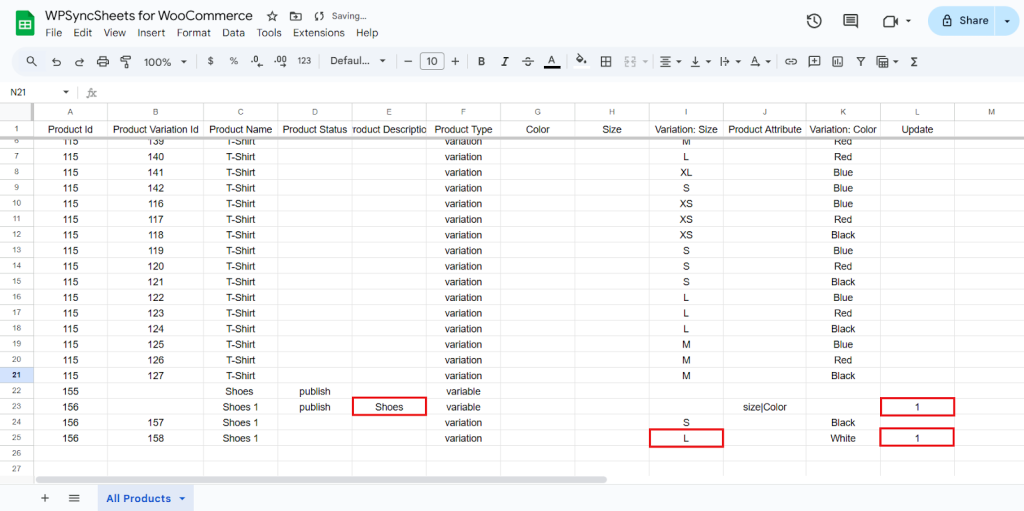Print the spreadsheet
The width and height of the screenshot is (1024, 511).
pyautogui.click(x=103, y=61)
